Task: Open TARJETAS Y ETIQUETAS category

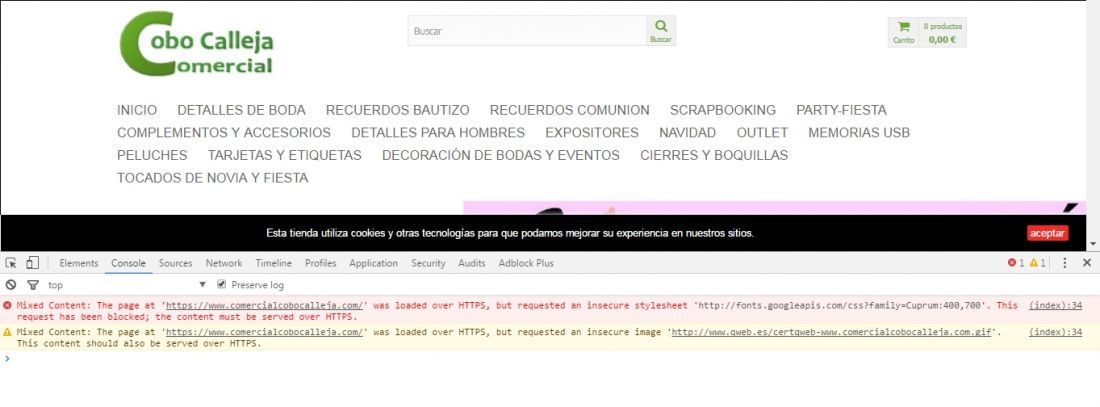Action: point(285,155)
